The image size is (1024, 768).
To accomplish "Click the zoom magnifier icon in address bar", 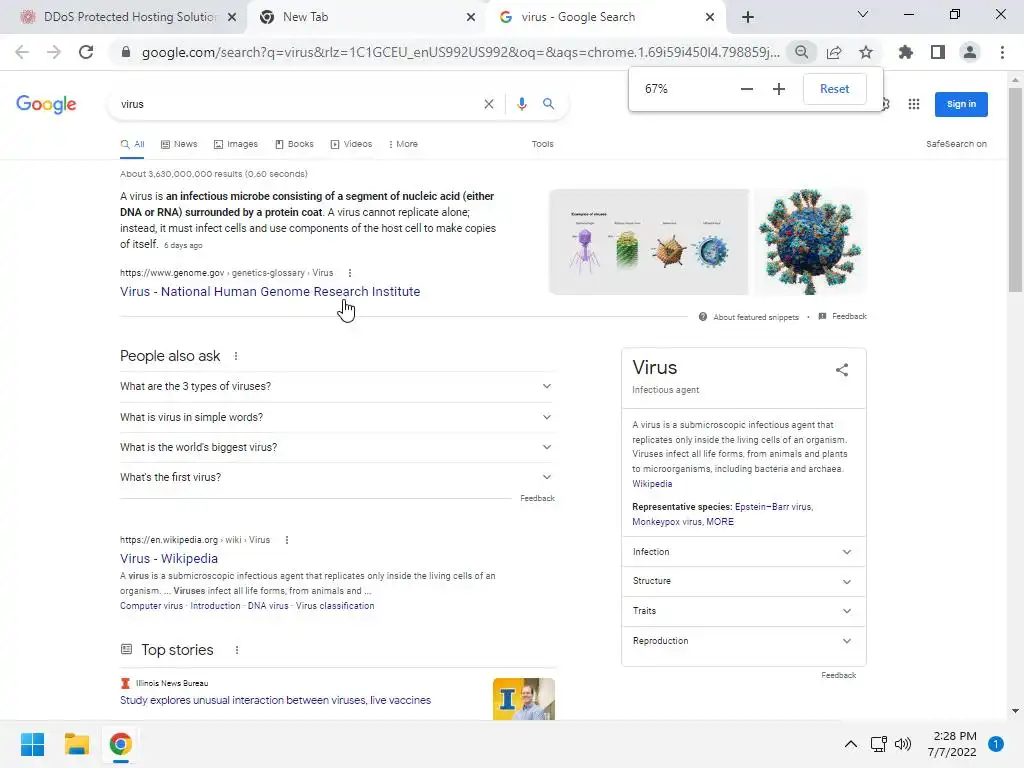I will (801, 52).
